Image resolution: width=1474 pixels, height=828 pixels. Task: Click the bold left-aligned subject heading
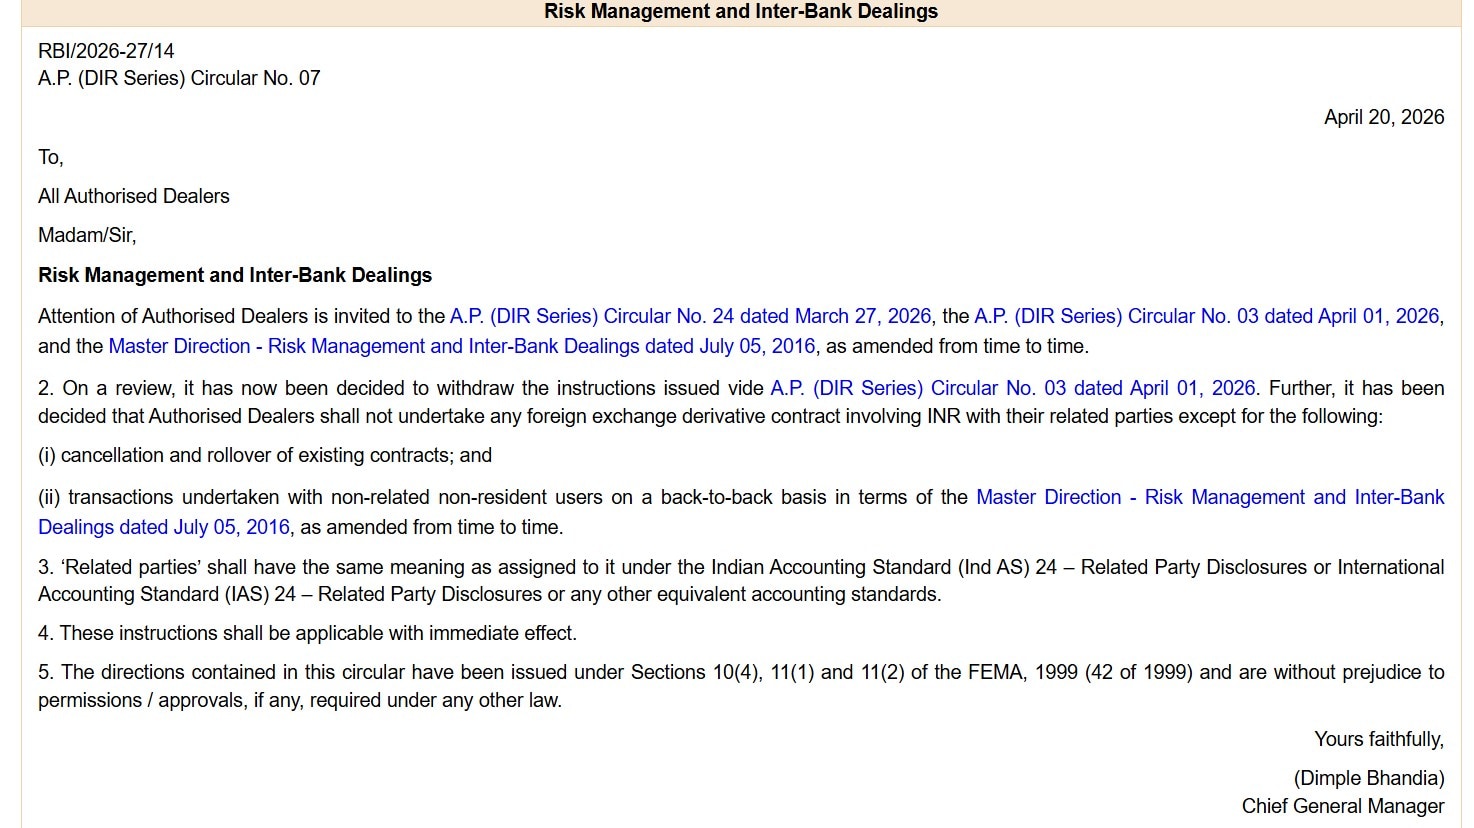tap(235, 275)
